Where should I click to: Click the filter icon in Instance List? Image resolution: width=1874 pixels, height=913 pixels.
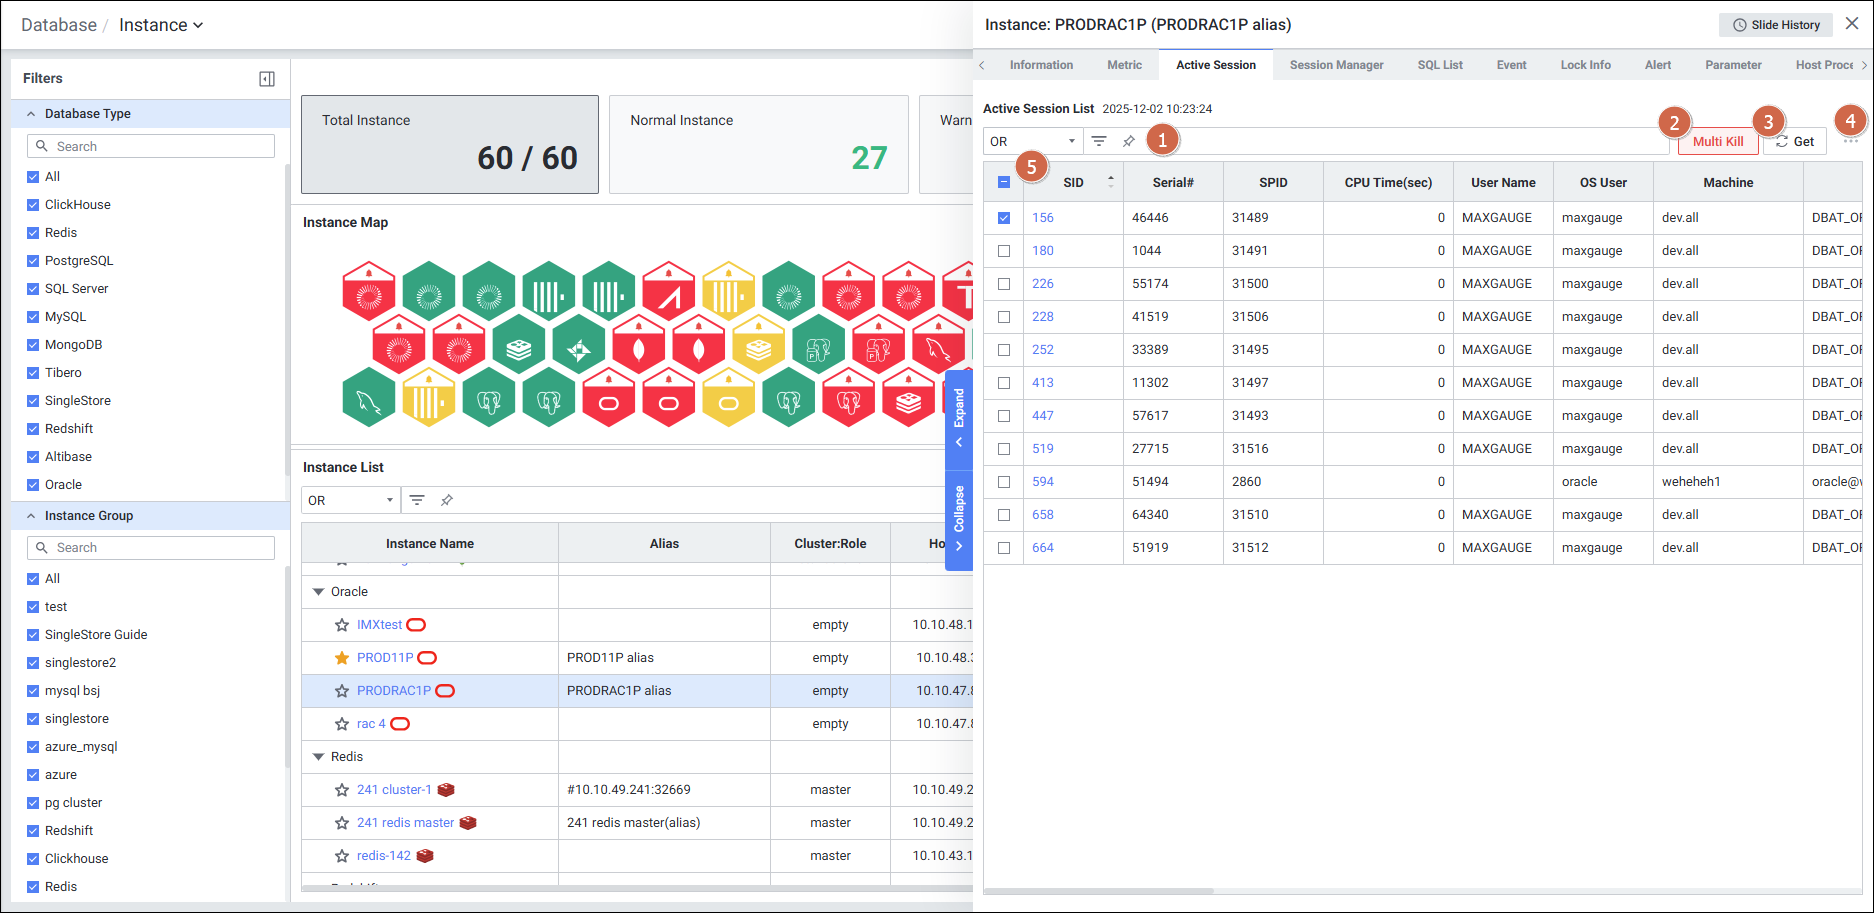pyautogui.click(x=417, y=500)
